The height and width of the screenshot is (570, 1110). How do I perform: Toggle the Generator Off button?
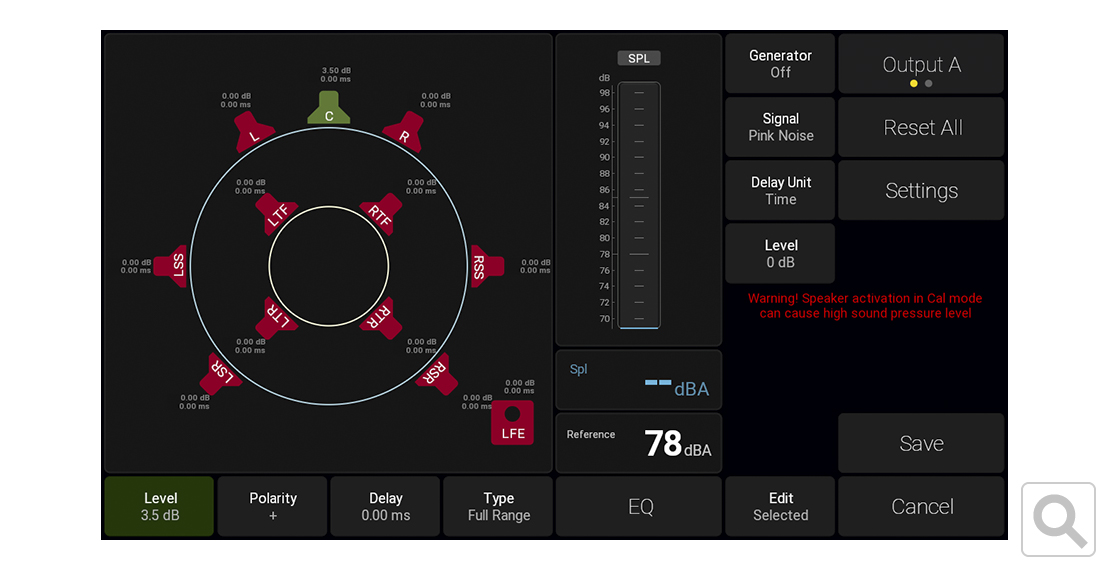pos(780,64)
